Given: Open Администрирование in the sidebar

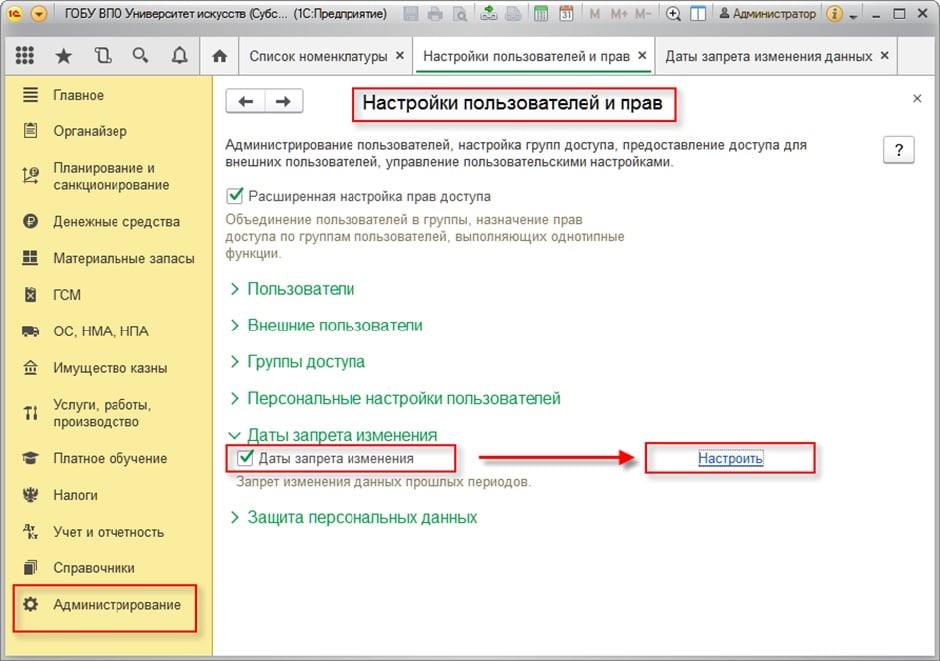Looking at the screenshot, I should coord(116,605).
